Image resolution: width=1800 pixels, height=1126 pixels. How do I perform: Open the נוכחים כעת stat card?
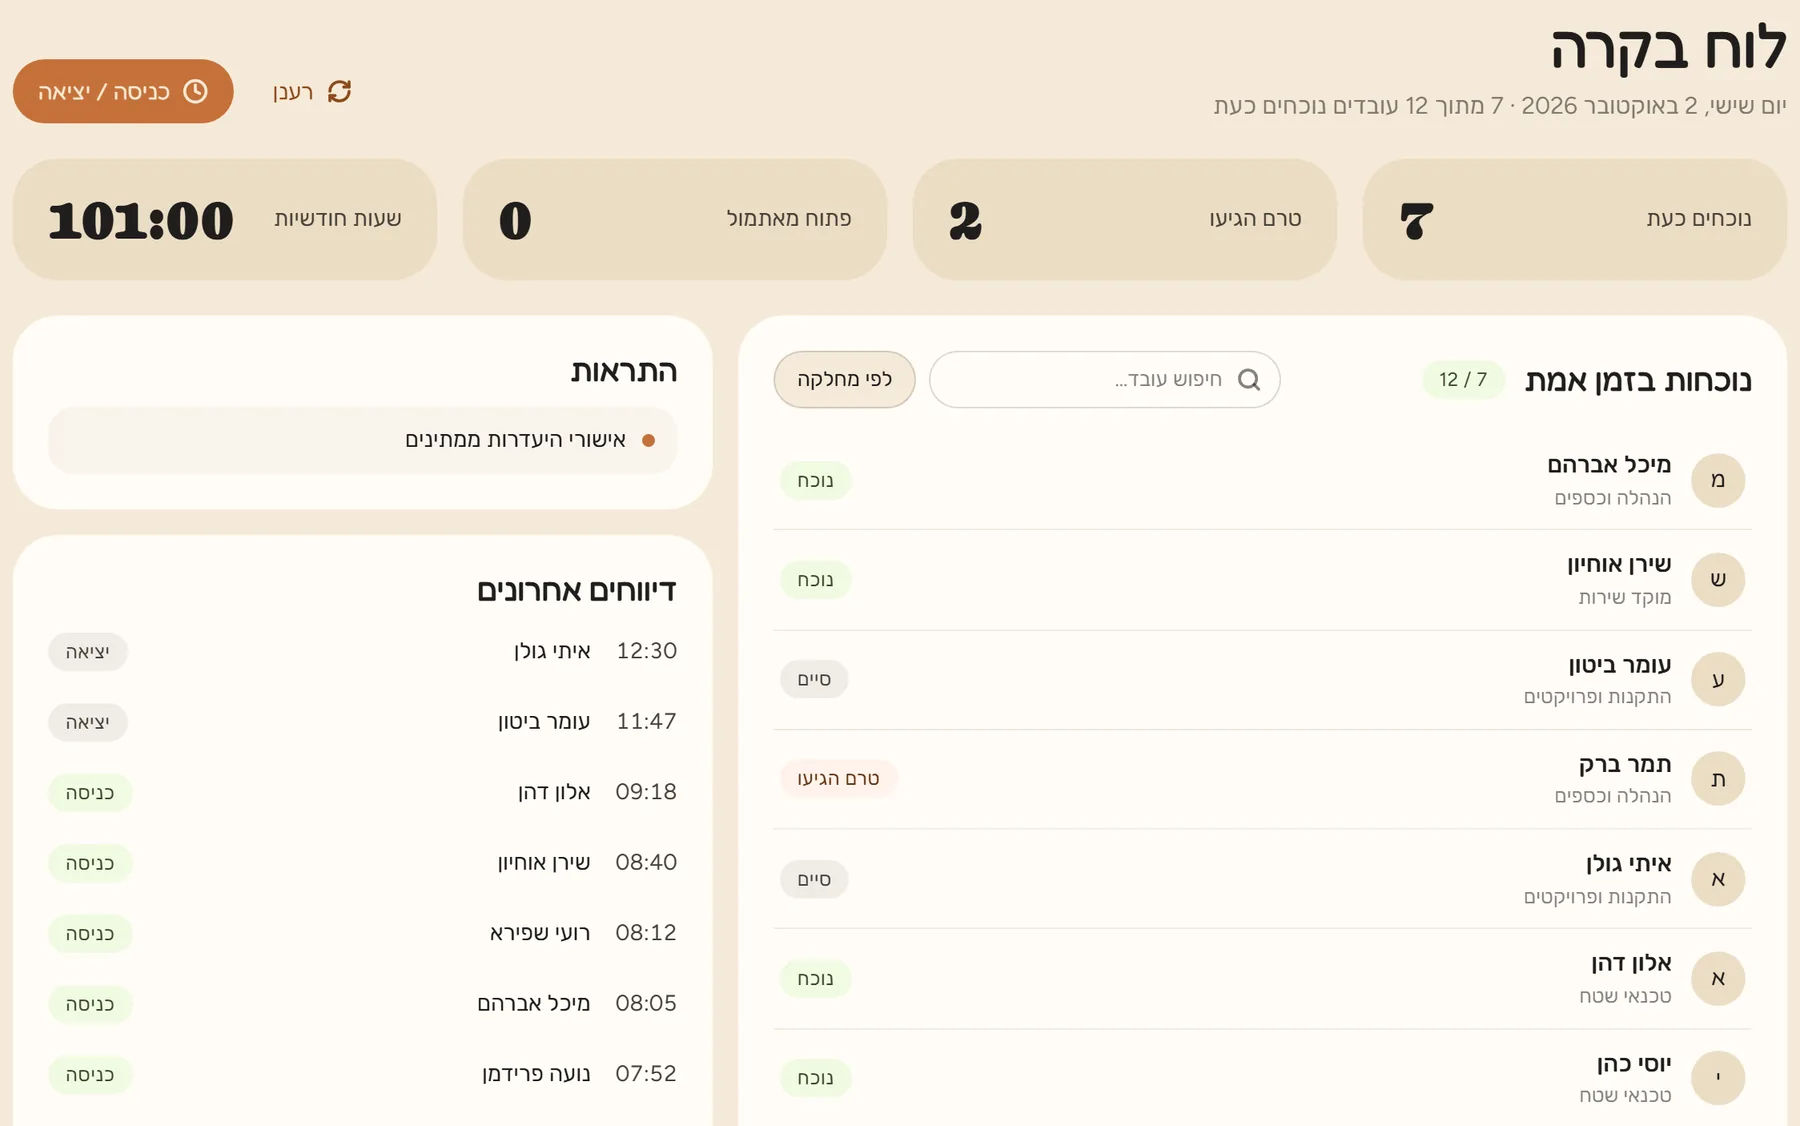[1574, 219]
